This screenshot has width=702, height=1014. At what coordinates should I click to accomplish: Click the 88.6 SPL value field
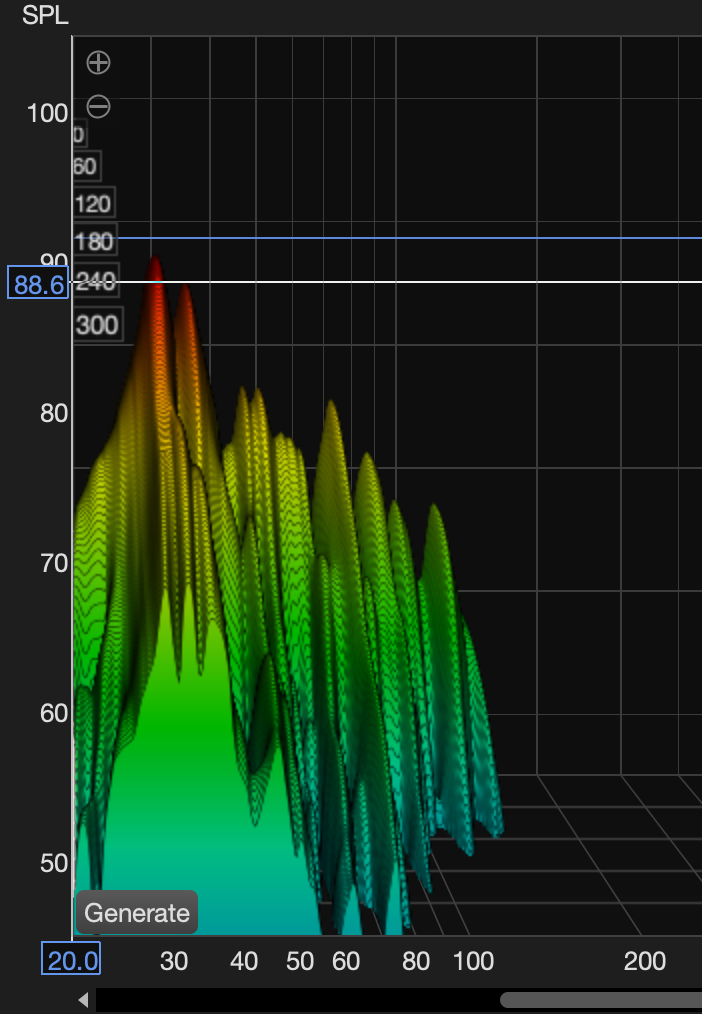(38, 285)
